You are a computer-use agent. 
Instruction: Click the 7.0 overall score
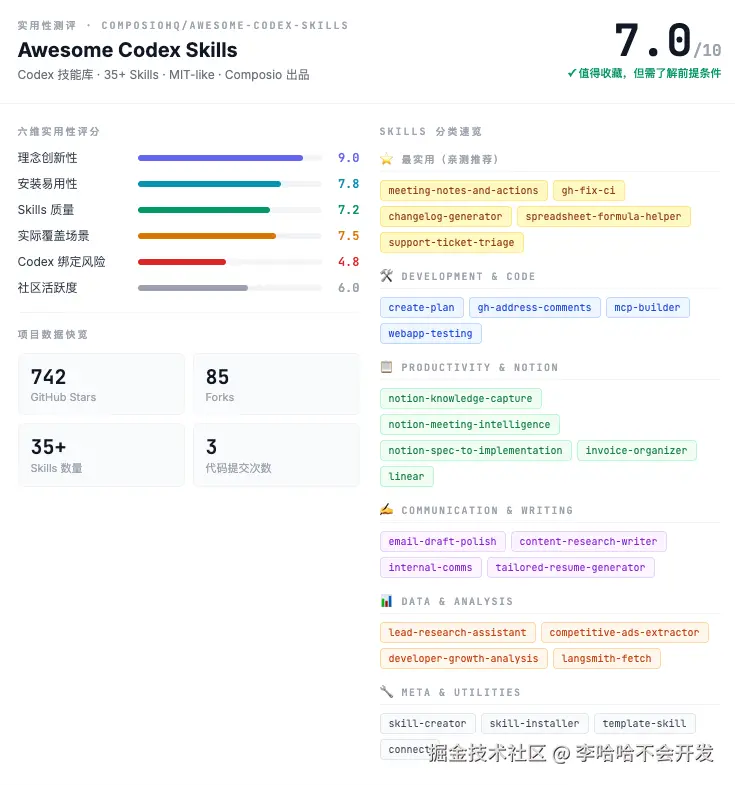coord(653,40)
